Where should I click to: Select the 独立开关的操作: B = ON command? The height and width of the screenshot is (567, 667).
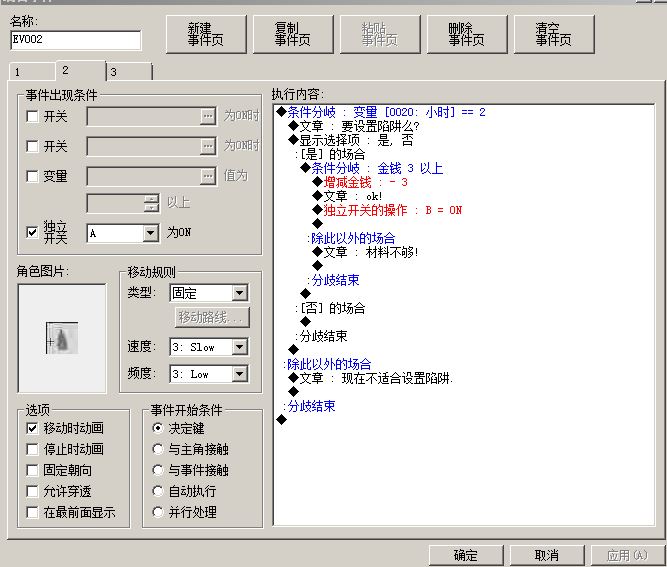click(387, 211)
